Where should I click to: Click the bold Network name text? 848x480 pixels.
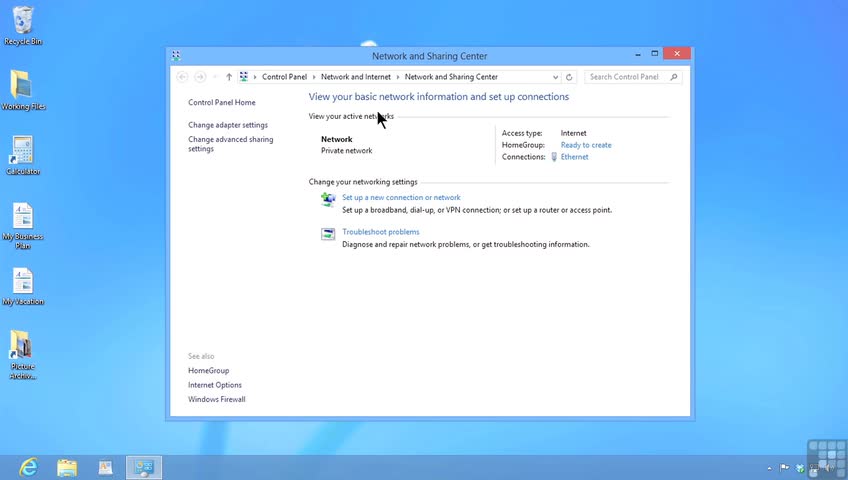pos(336,139)
